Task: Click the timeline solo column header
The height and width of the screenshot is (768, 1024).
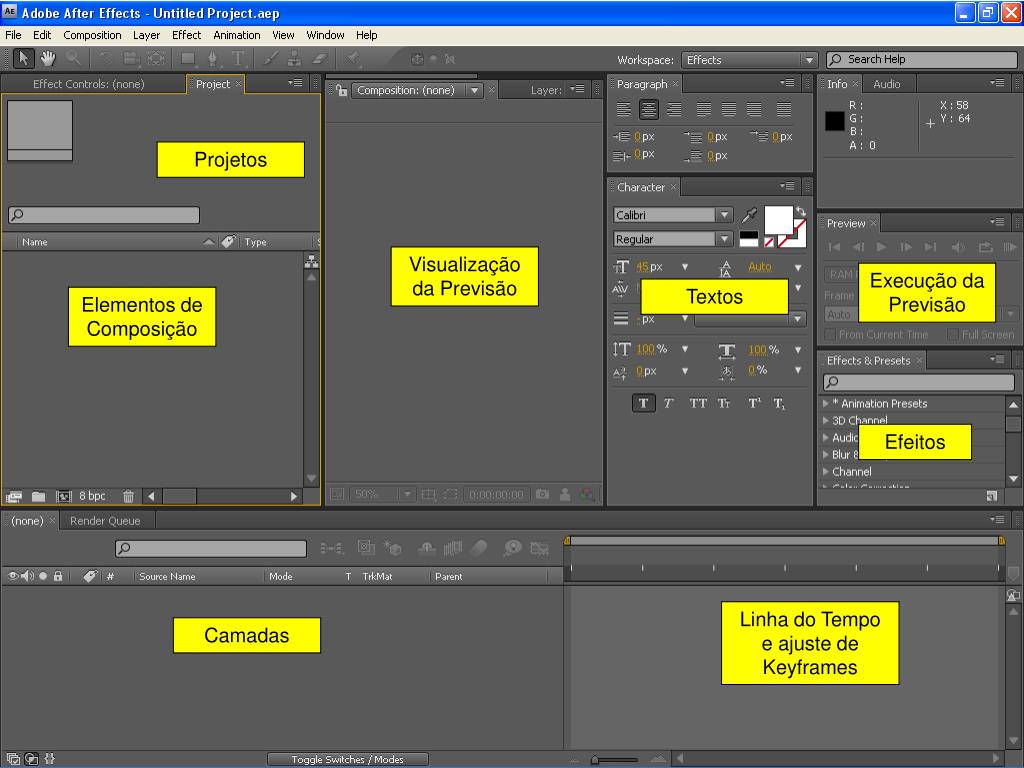Action: (43, 576)
